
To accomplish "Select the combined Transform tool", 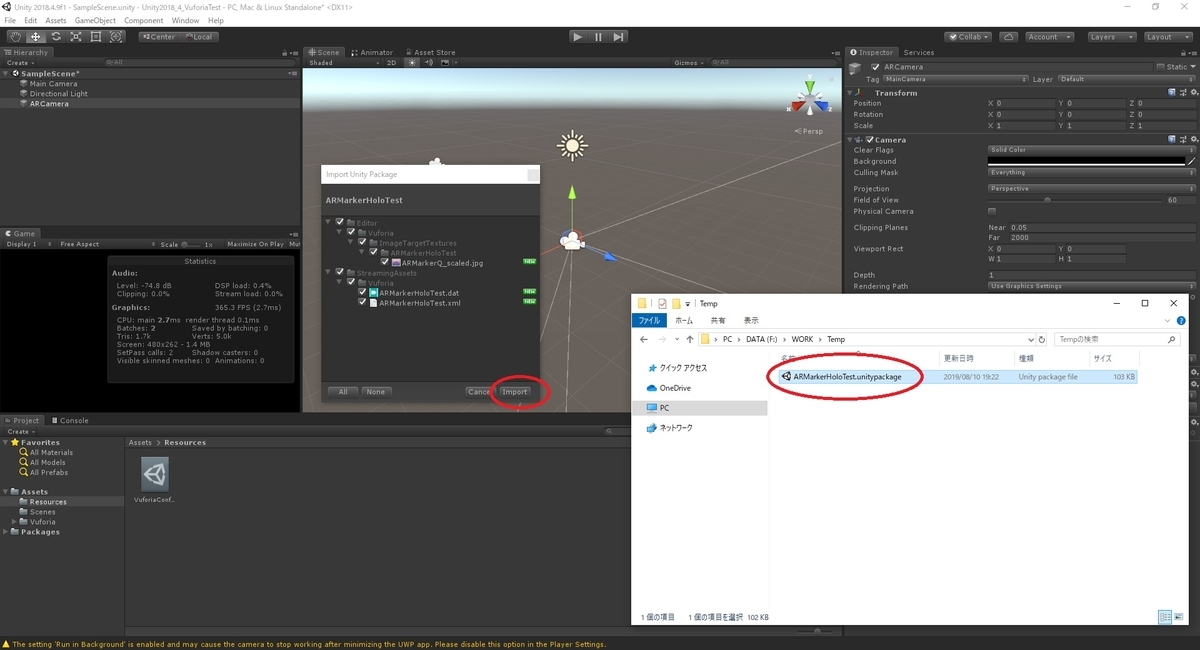I will click(115, 37).
